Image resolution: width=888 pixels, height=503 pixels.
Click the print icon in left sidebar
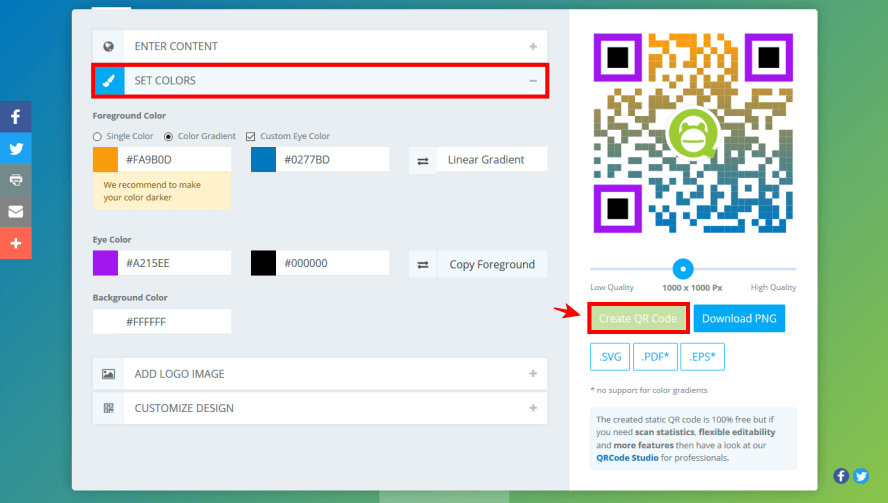pos(15,180)
